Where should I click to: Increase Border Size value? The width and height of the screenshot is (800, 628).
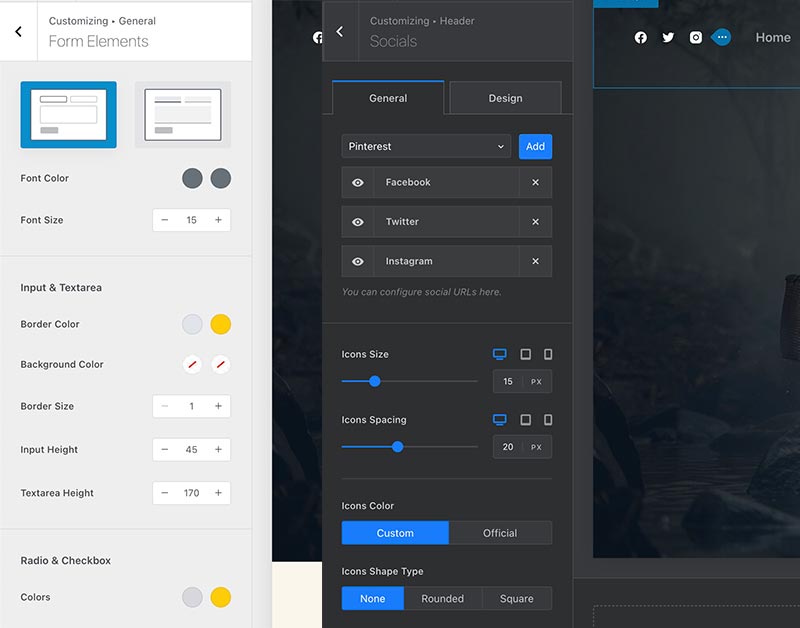coord(218,406)
